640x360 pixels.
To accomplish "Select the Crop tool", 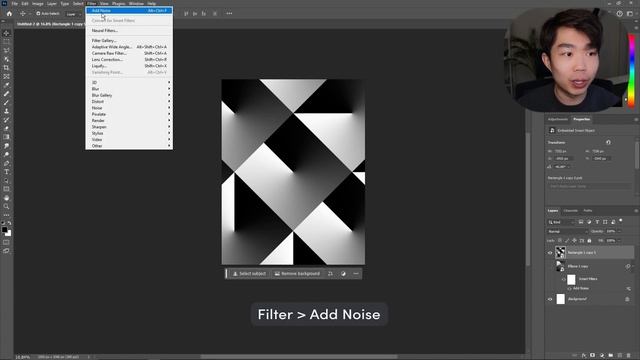I will point(6,68).
